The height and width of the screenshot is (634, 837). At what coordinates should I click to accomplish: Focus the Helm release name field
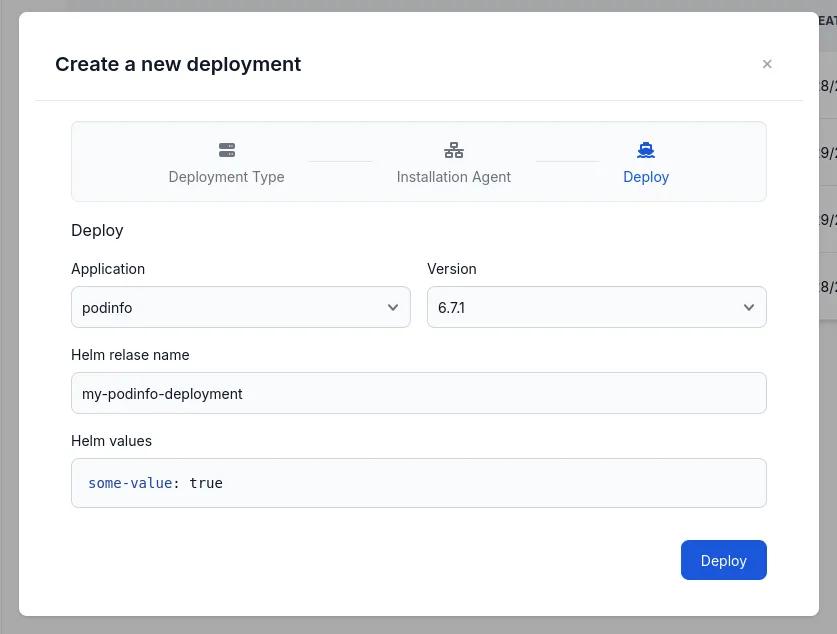pyautogui.click(x=419, y=393)
